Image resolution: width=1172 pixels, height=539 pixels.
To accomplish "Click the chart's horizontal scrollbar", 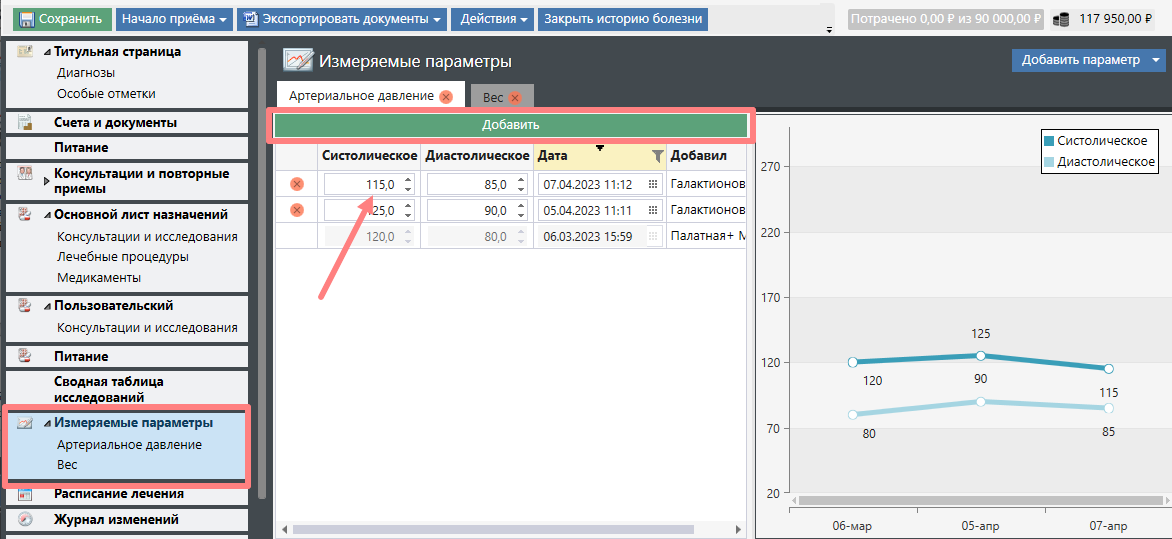I will (975, 500).
